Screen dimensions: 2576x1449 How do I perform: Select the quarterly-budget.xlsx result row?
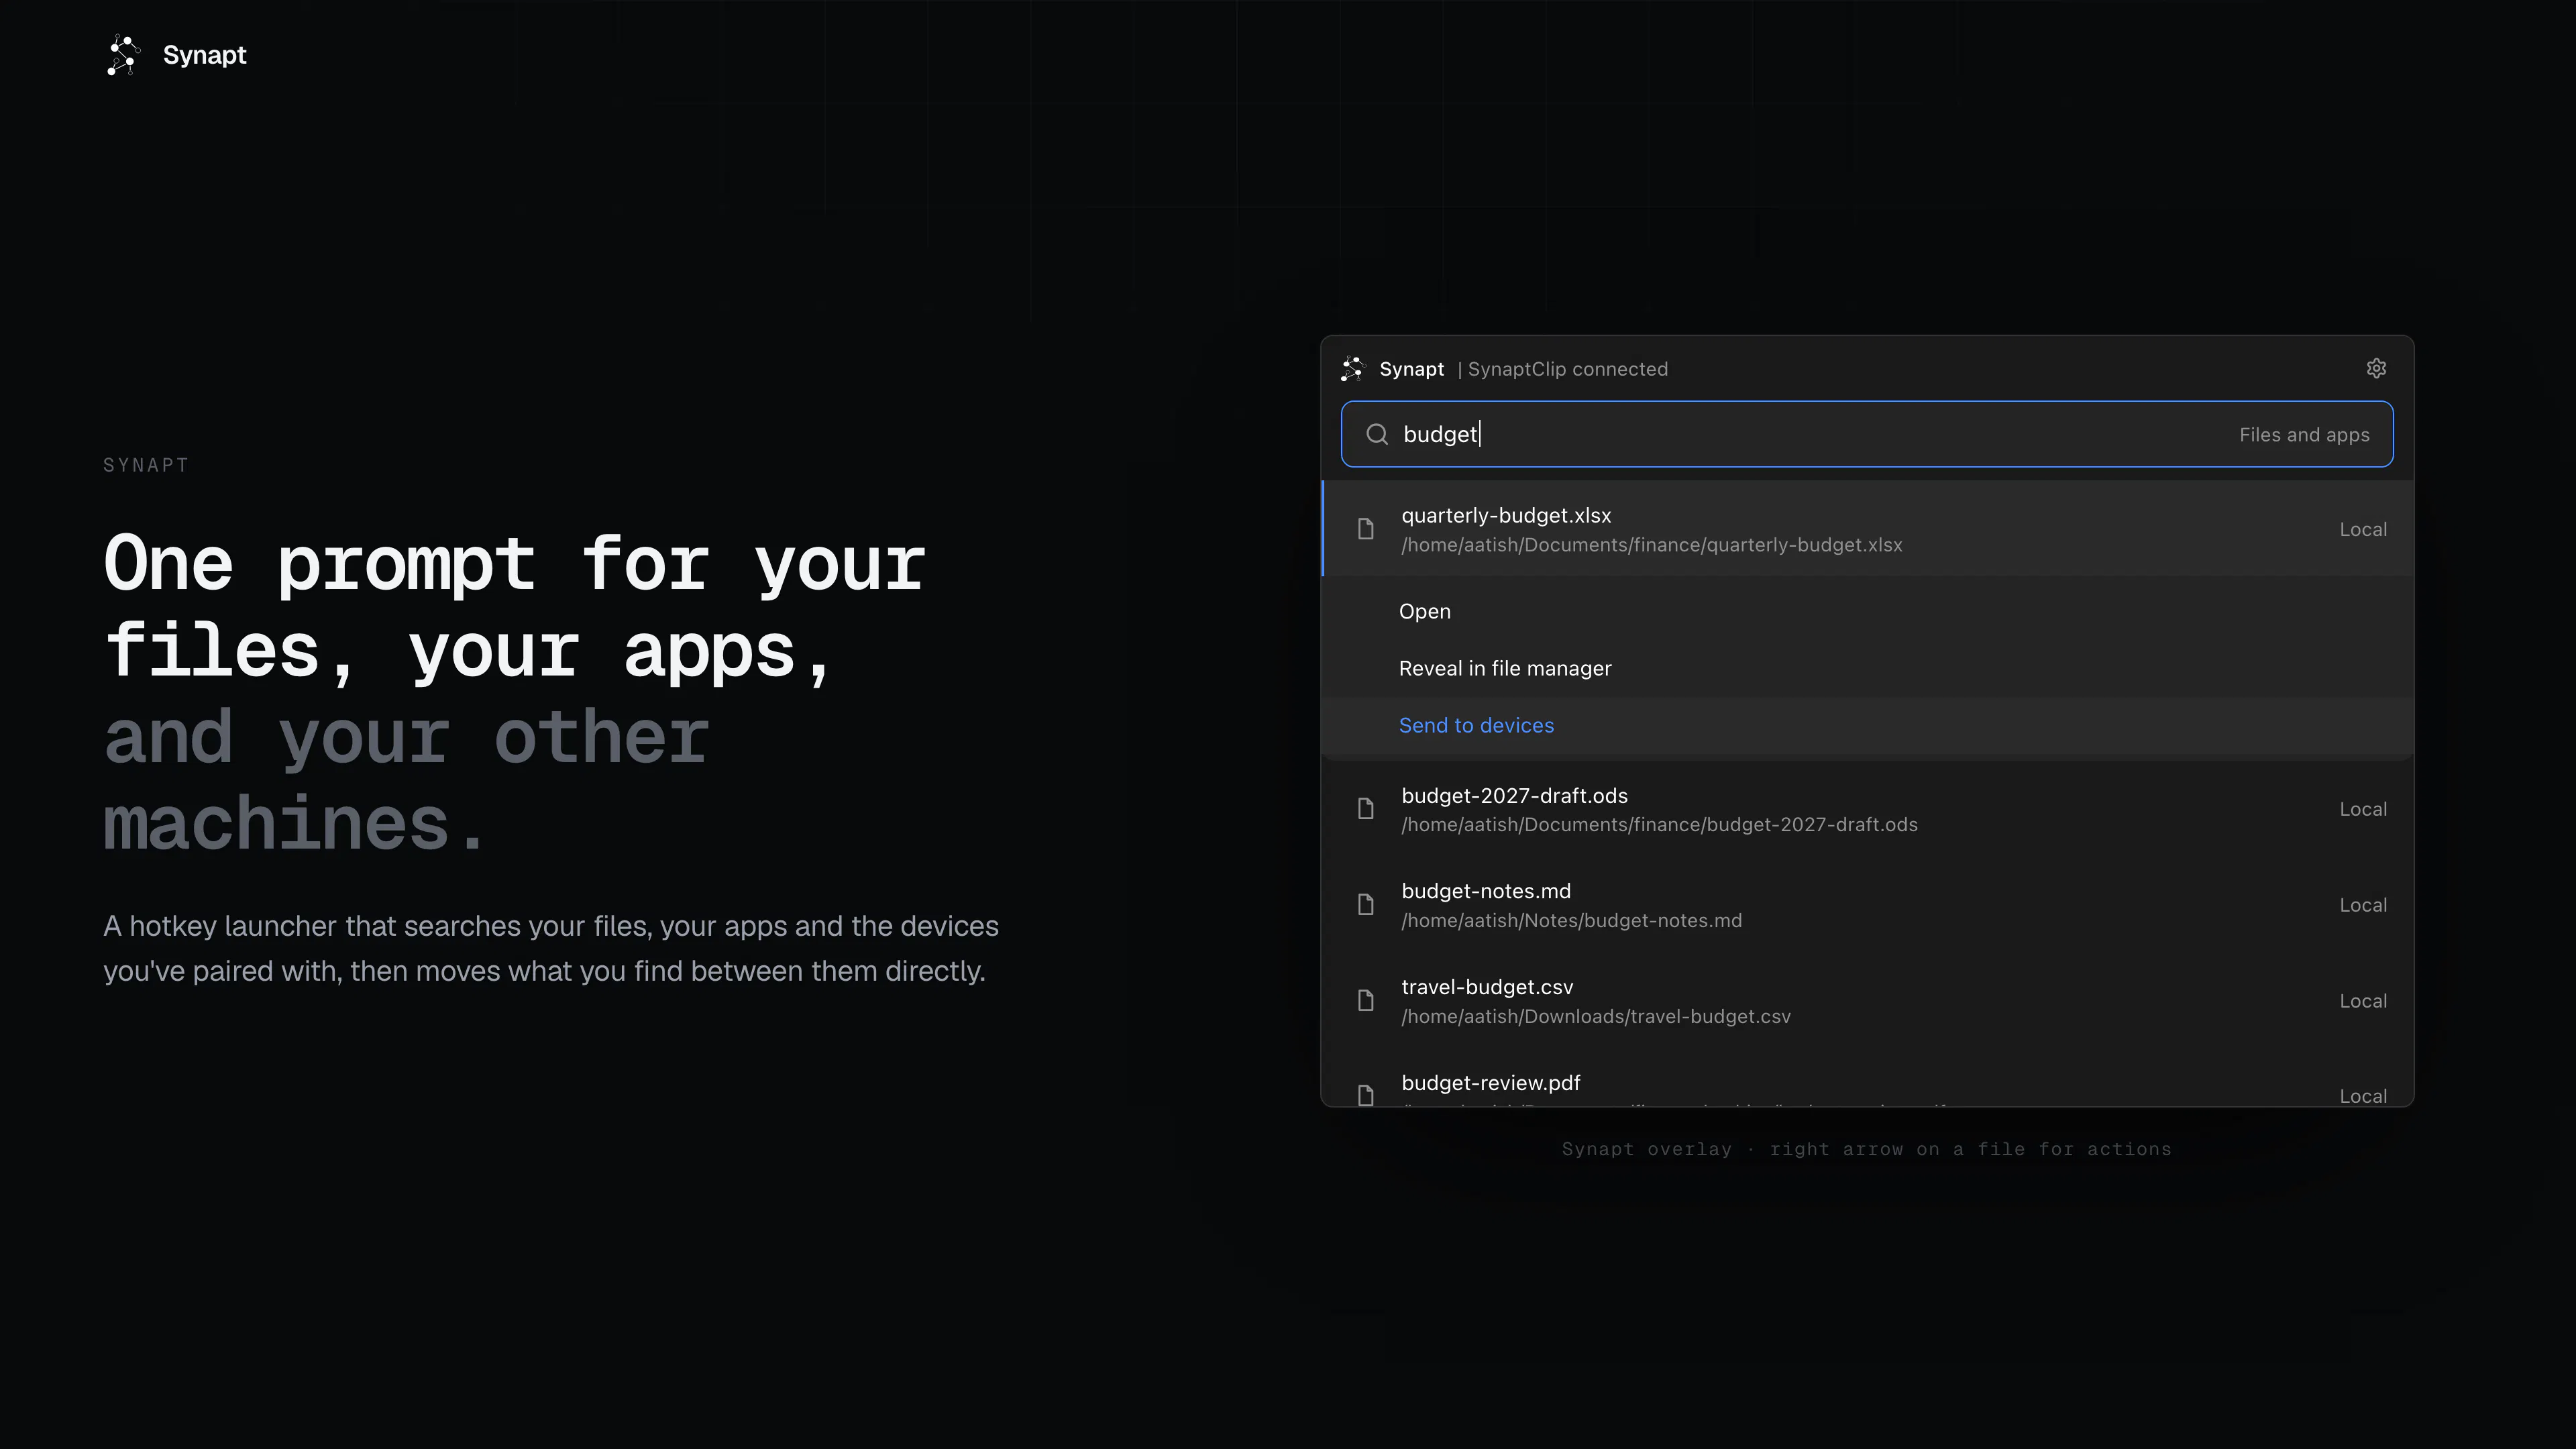[x=1867, y=529]
